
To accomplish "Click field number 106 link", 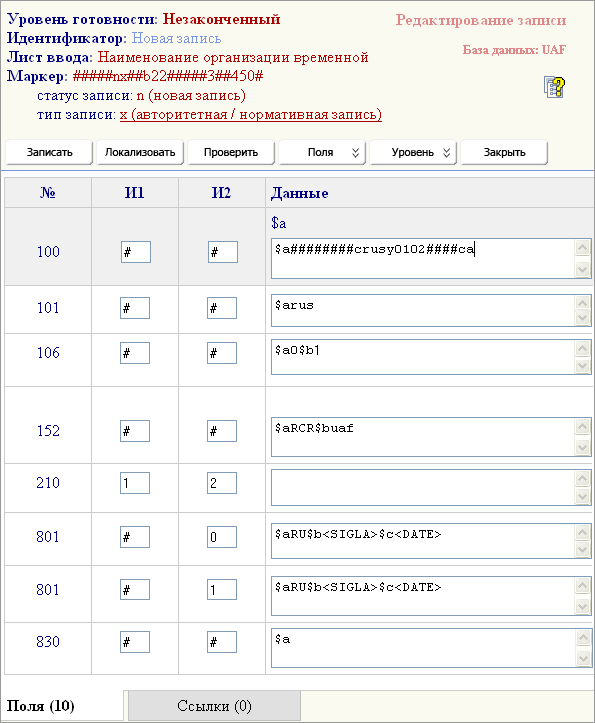I will (48, 353).
